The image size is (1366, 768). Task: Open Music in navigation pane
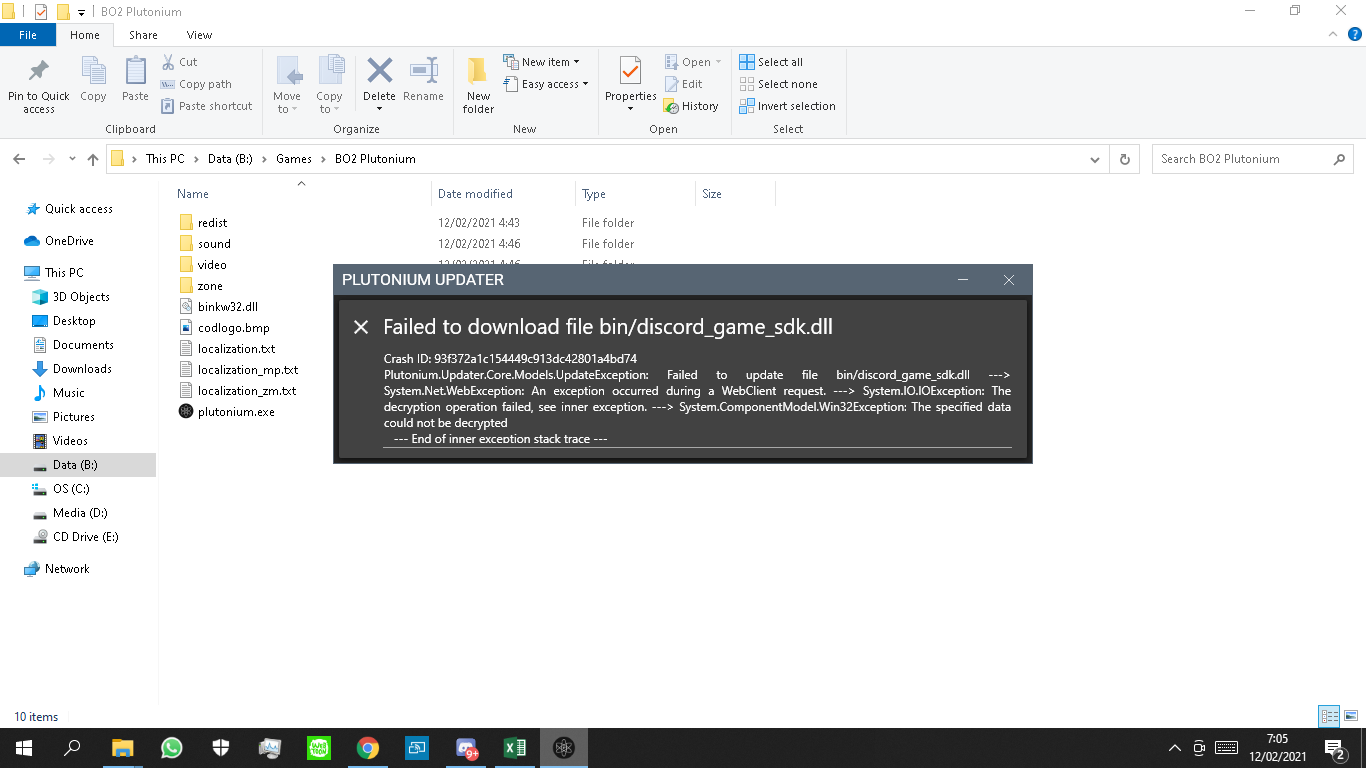tap(68, 393)
